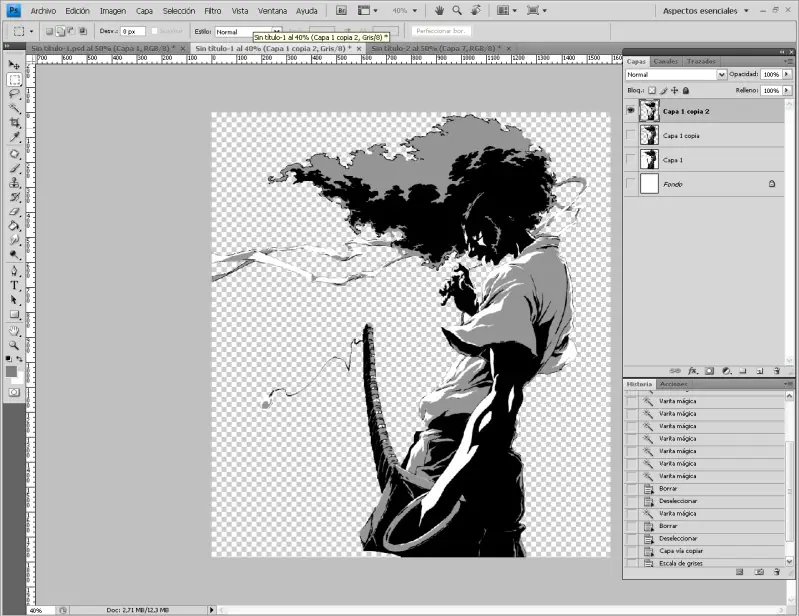The height and width of the screenshot is (616, 799).
Task: Create a new layer in Capas panel
Action: tap(759, 371)
